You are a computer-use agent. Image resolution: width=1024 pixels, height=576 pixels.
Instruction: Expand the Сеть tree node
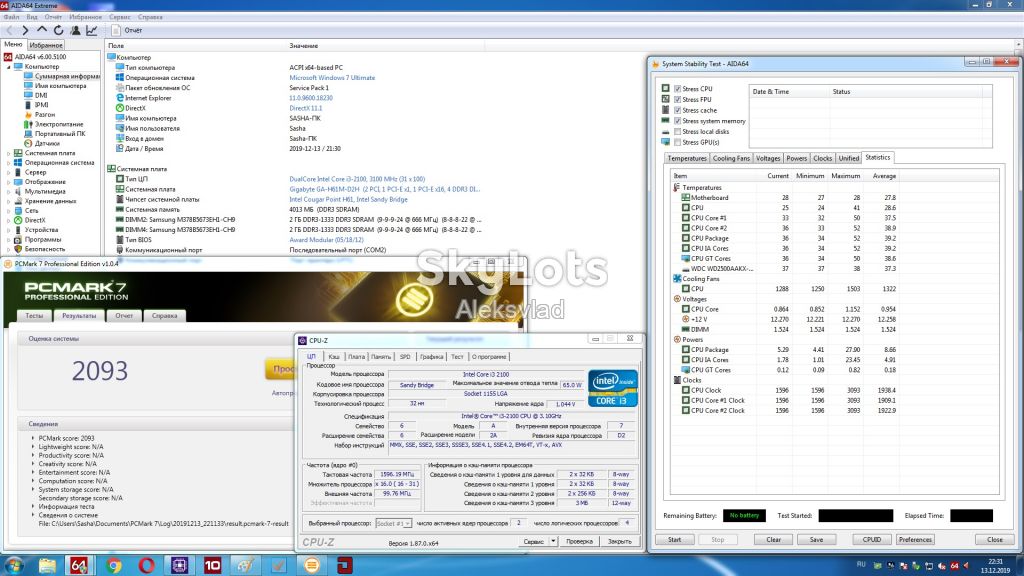click(8, 210)
